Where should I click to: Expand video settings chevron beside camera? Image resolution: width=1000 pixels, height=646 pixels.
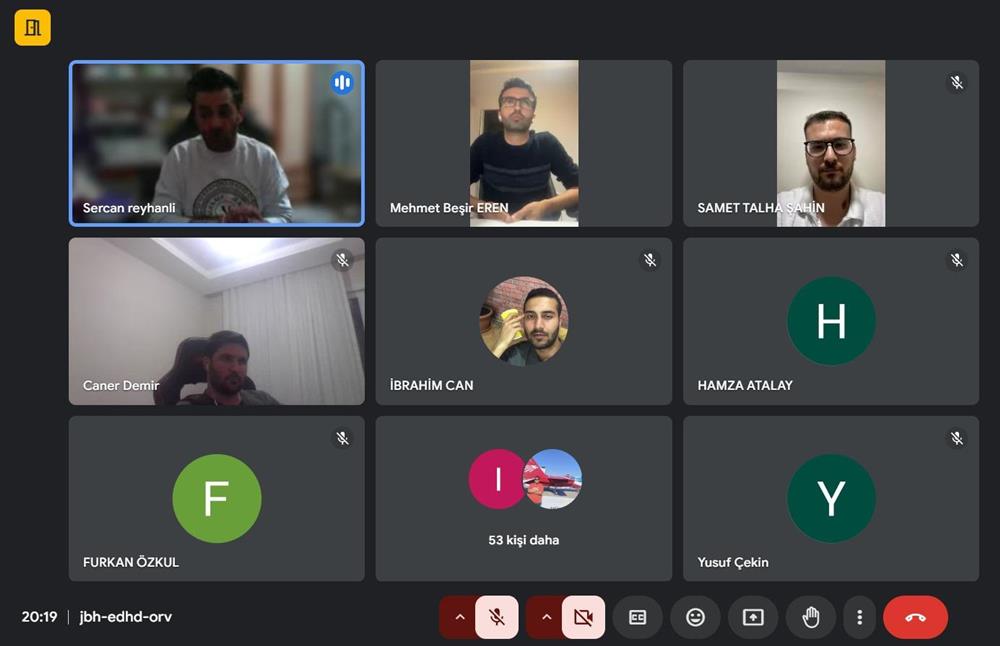[546, 617]
